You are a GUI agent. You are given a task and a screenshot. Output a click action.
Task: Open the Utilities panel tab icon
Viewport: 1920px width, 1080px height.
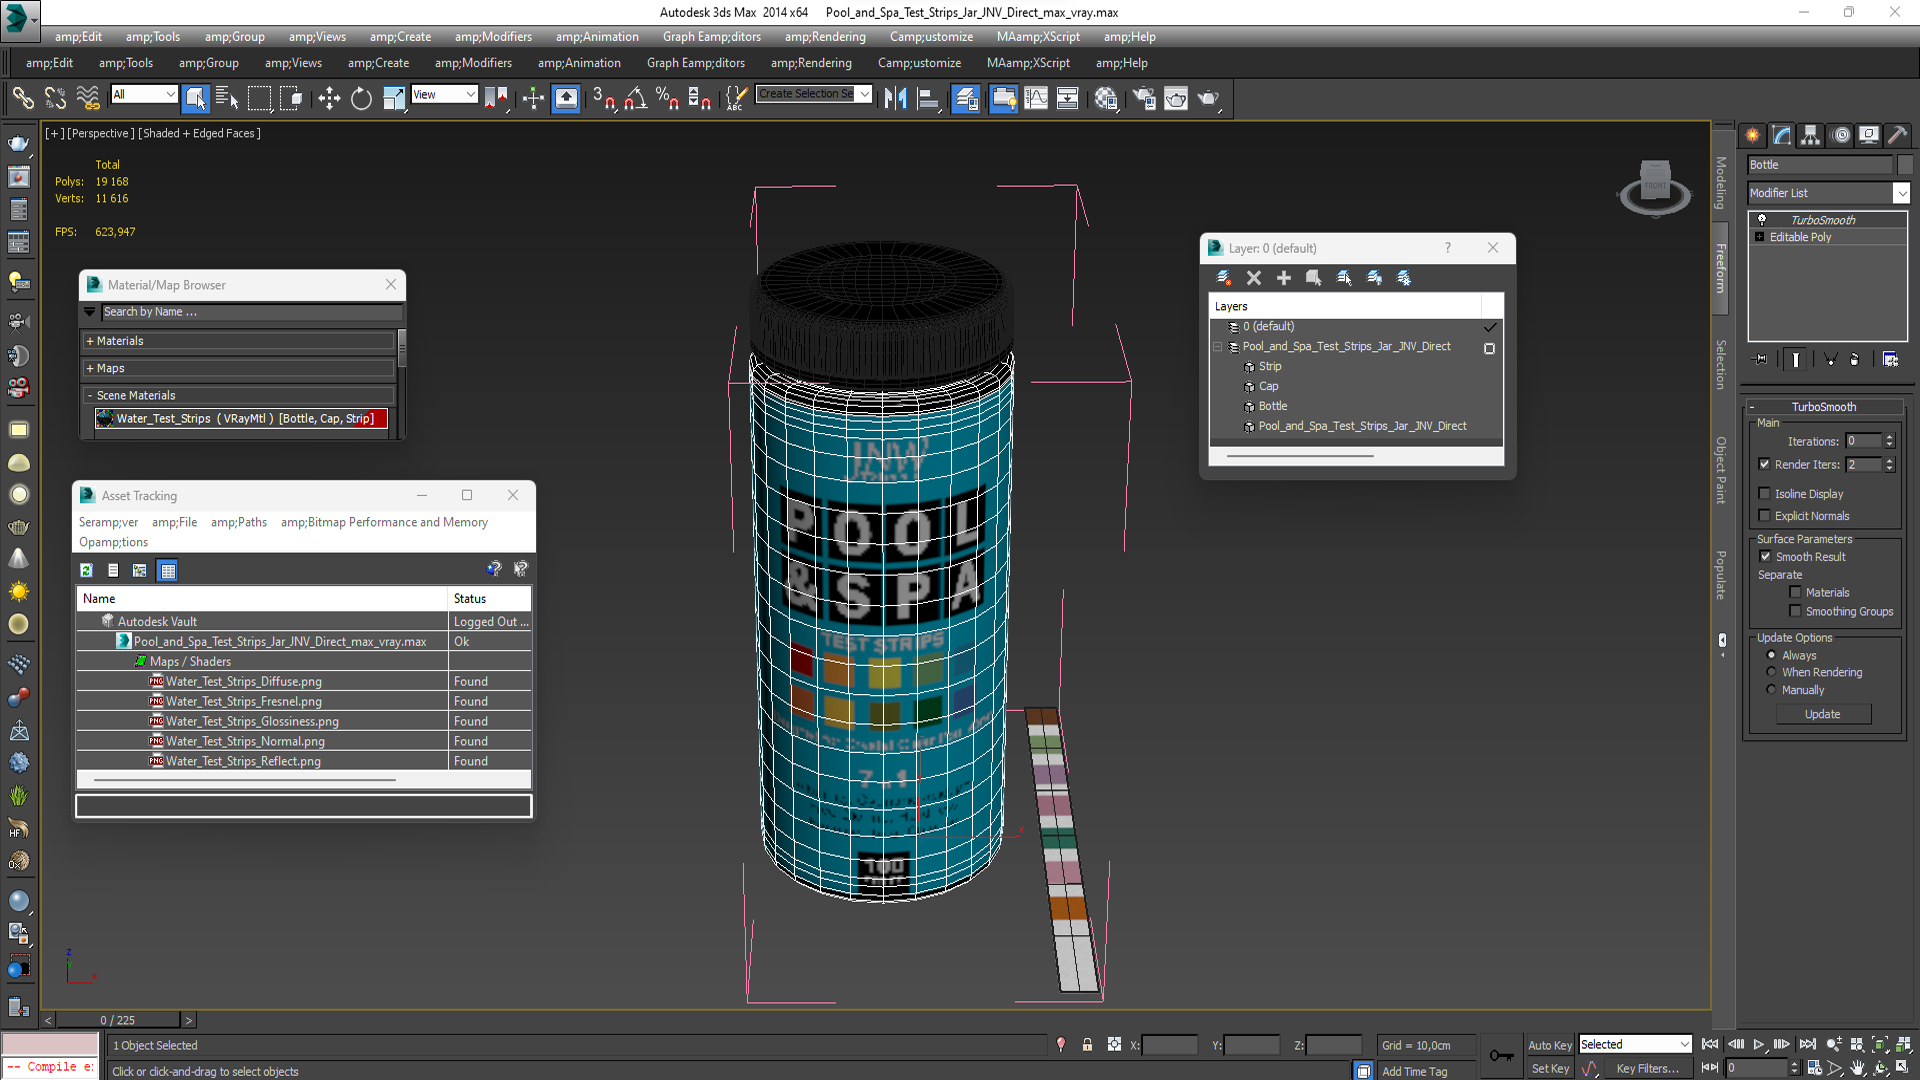click(1897, 135)
